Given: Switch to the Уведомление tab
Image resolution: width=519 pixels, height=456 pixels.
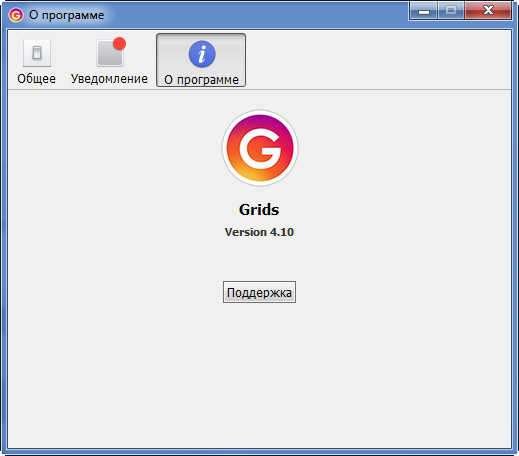Looking at the screenshot, I should [x=109, y=61].
